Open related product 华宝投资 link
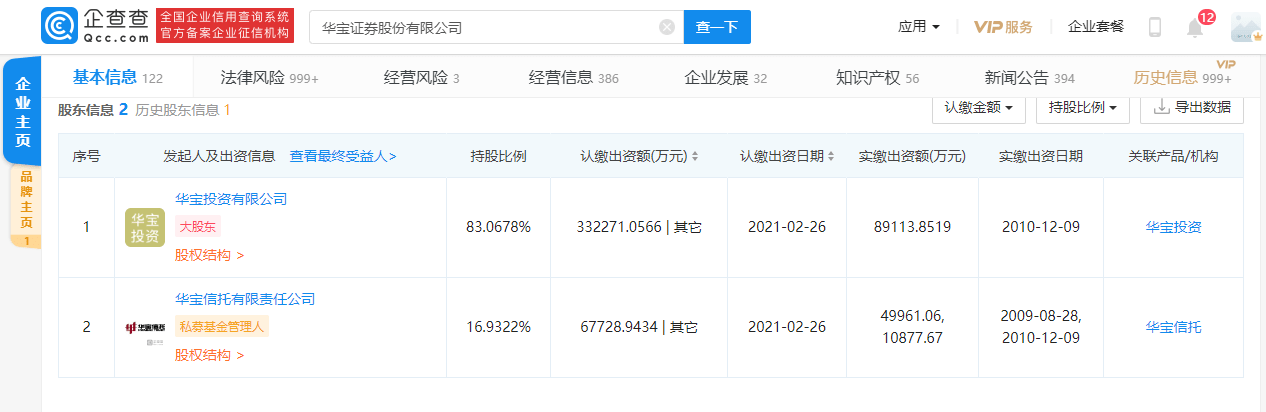The height and width of the screenshot is (412, 1266). click(1174, 227)
